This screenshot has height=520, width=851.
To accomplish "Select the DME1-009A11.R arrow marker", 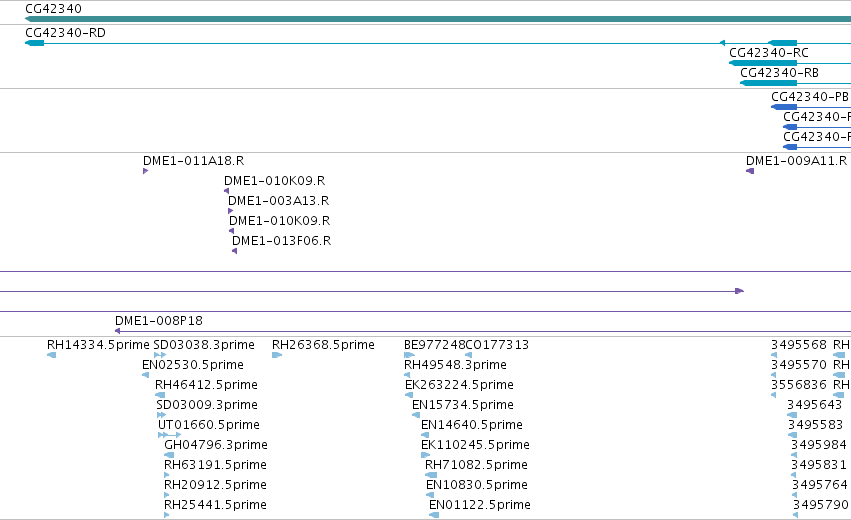I will (x=750, y=171).
